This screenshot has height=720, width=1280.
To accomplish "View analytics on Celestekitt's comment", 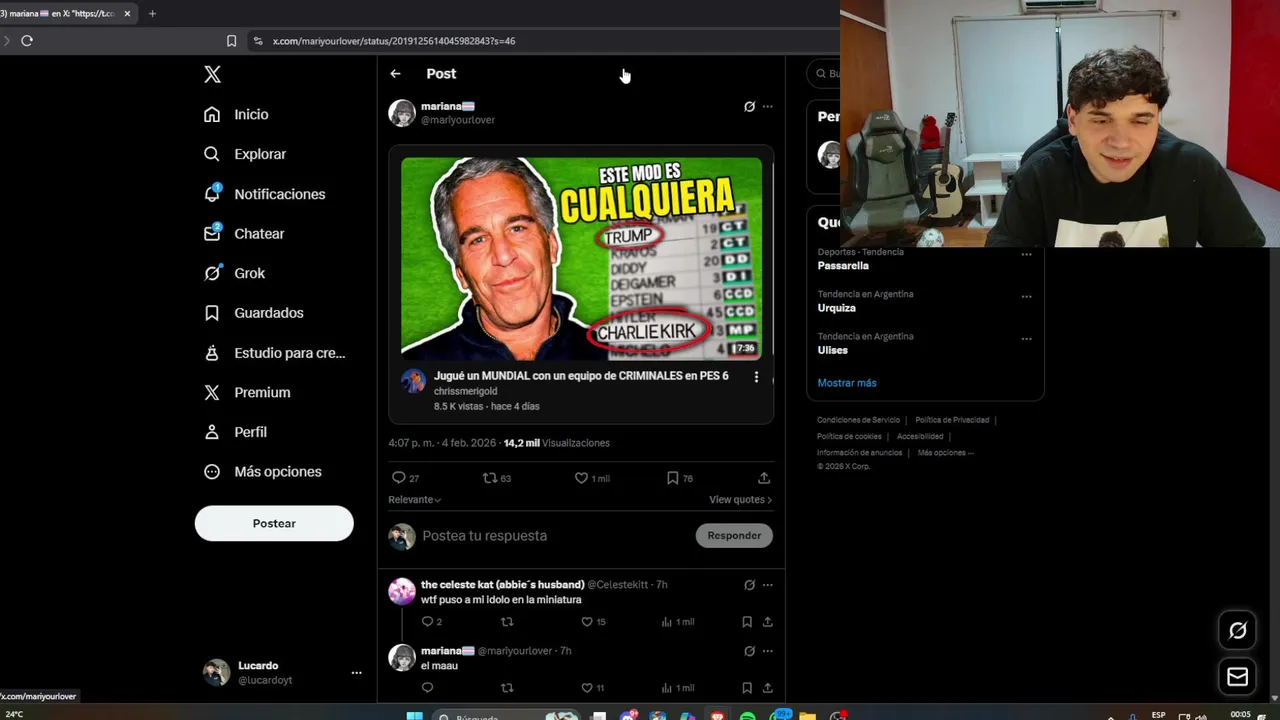I will [677, 622].
